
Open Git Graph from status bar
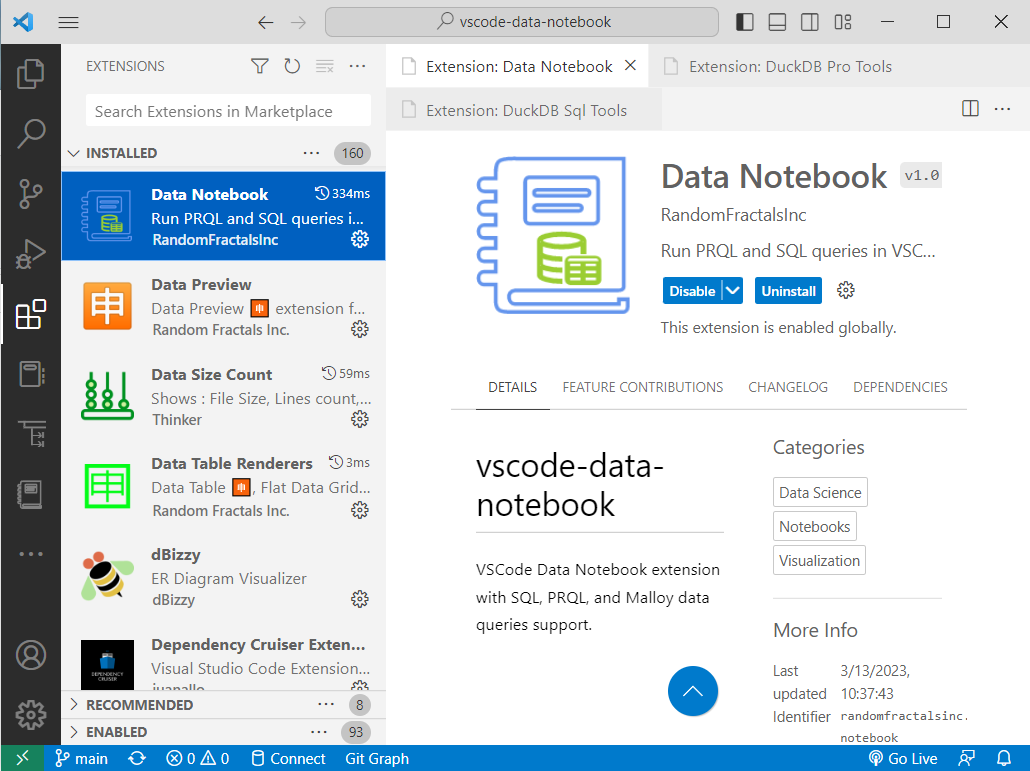click(x=377, y=759)
